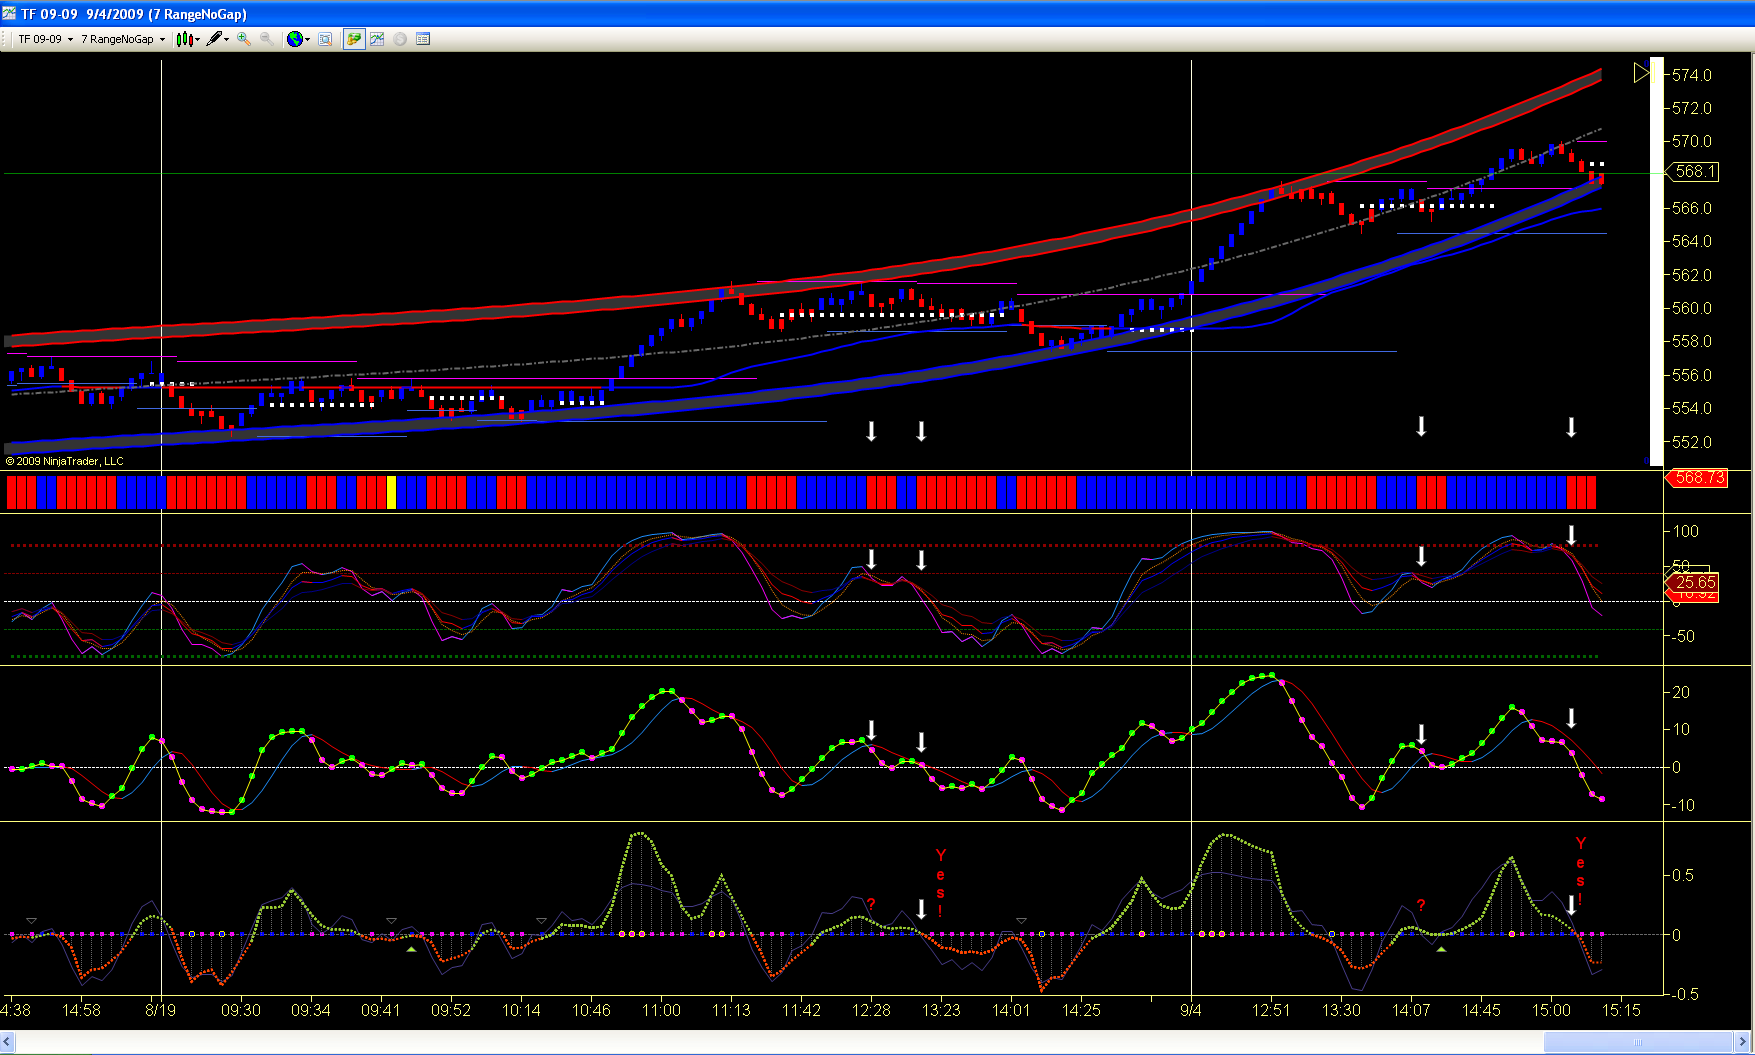
Task: Click the red 568.73 last price marker
Action: [1696, 478]
